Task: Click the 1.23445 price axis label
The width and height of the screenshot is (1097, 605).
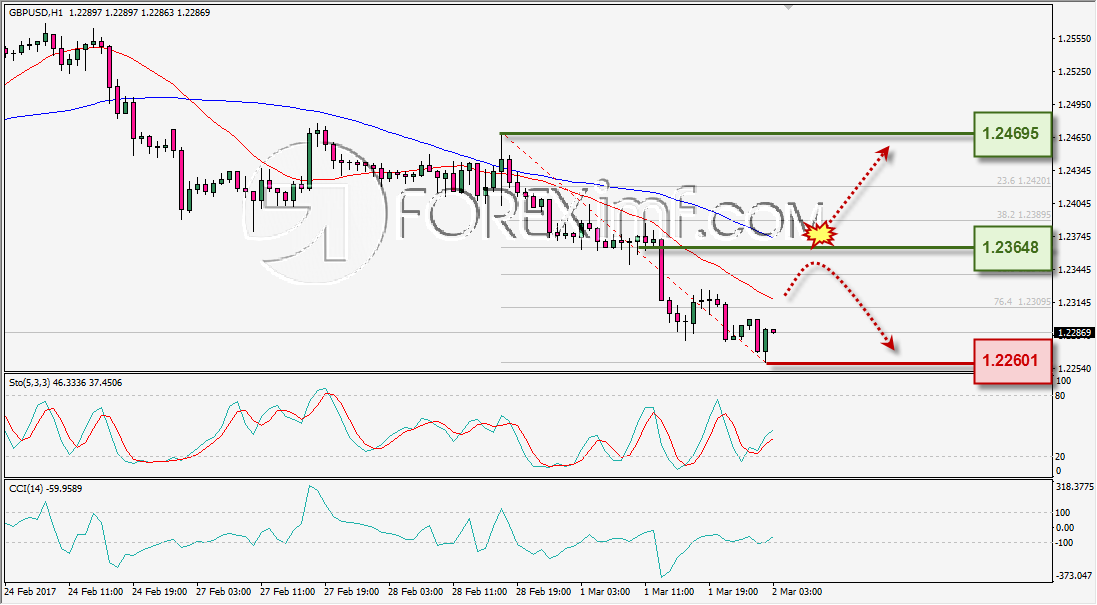Action: [x=1075, y=270]
